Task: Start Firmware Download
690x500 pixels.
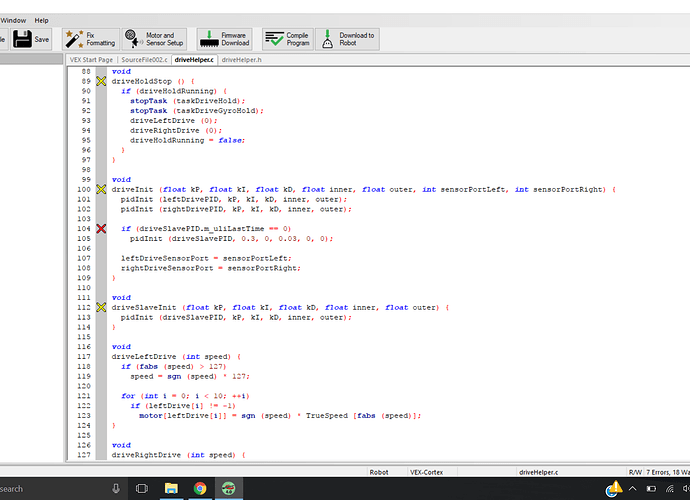Action: click(x=225, y=39)
